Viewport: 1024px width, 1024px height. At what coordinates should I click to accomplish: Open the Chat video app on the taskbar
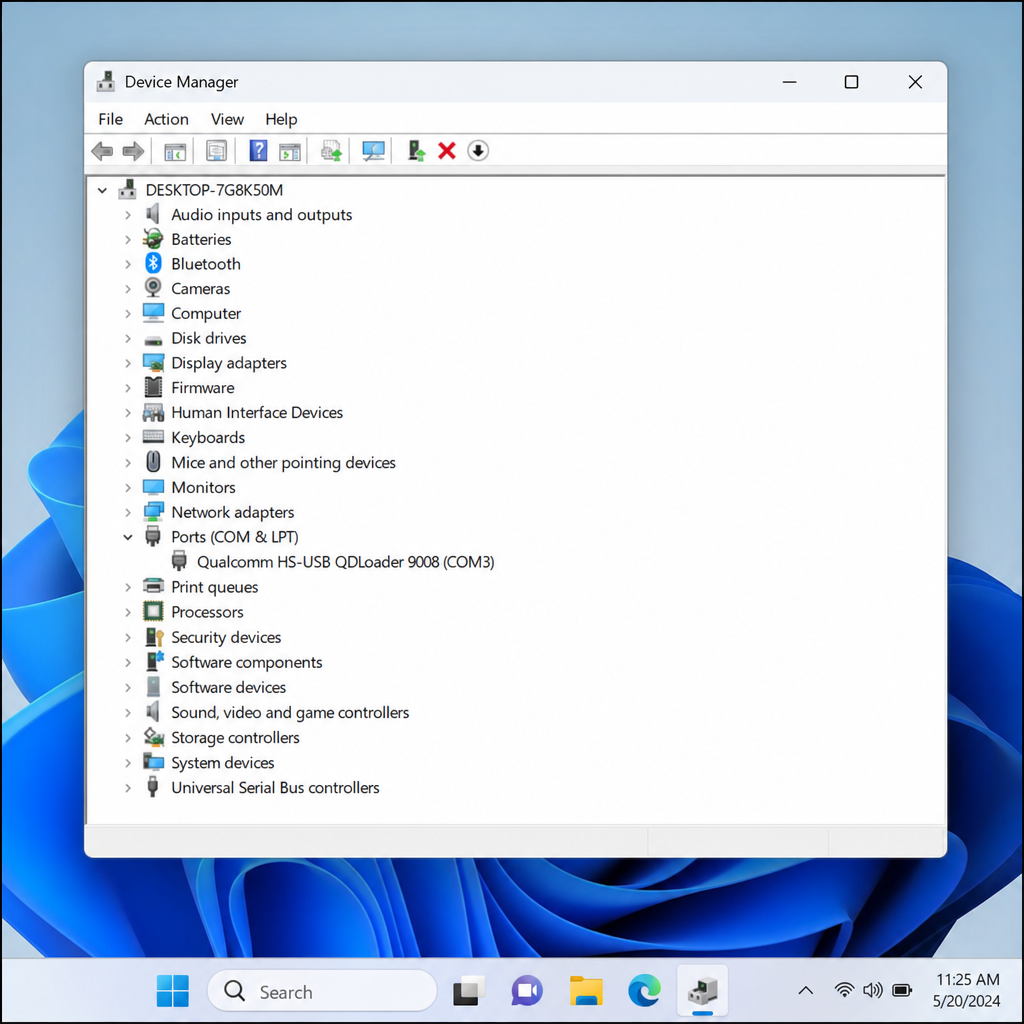[x=527, y=991]
